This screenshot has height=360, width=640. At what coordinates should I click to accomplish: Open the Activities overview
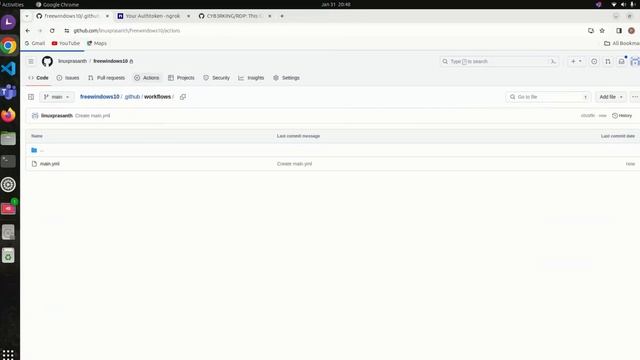12,4
